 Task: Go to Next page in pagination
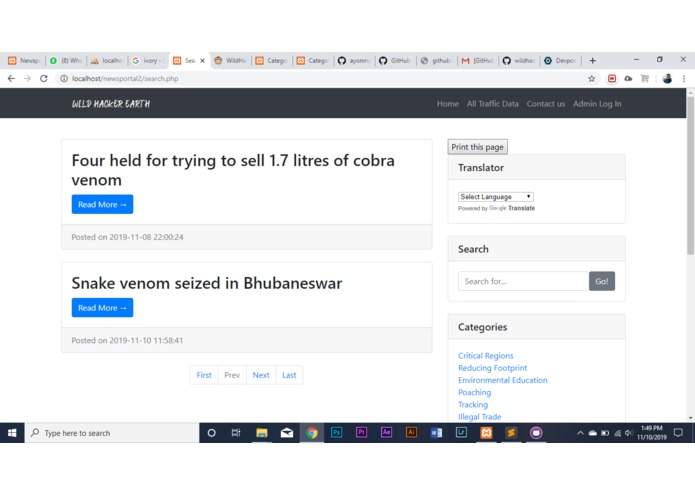pos(261,375)
